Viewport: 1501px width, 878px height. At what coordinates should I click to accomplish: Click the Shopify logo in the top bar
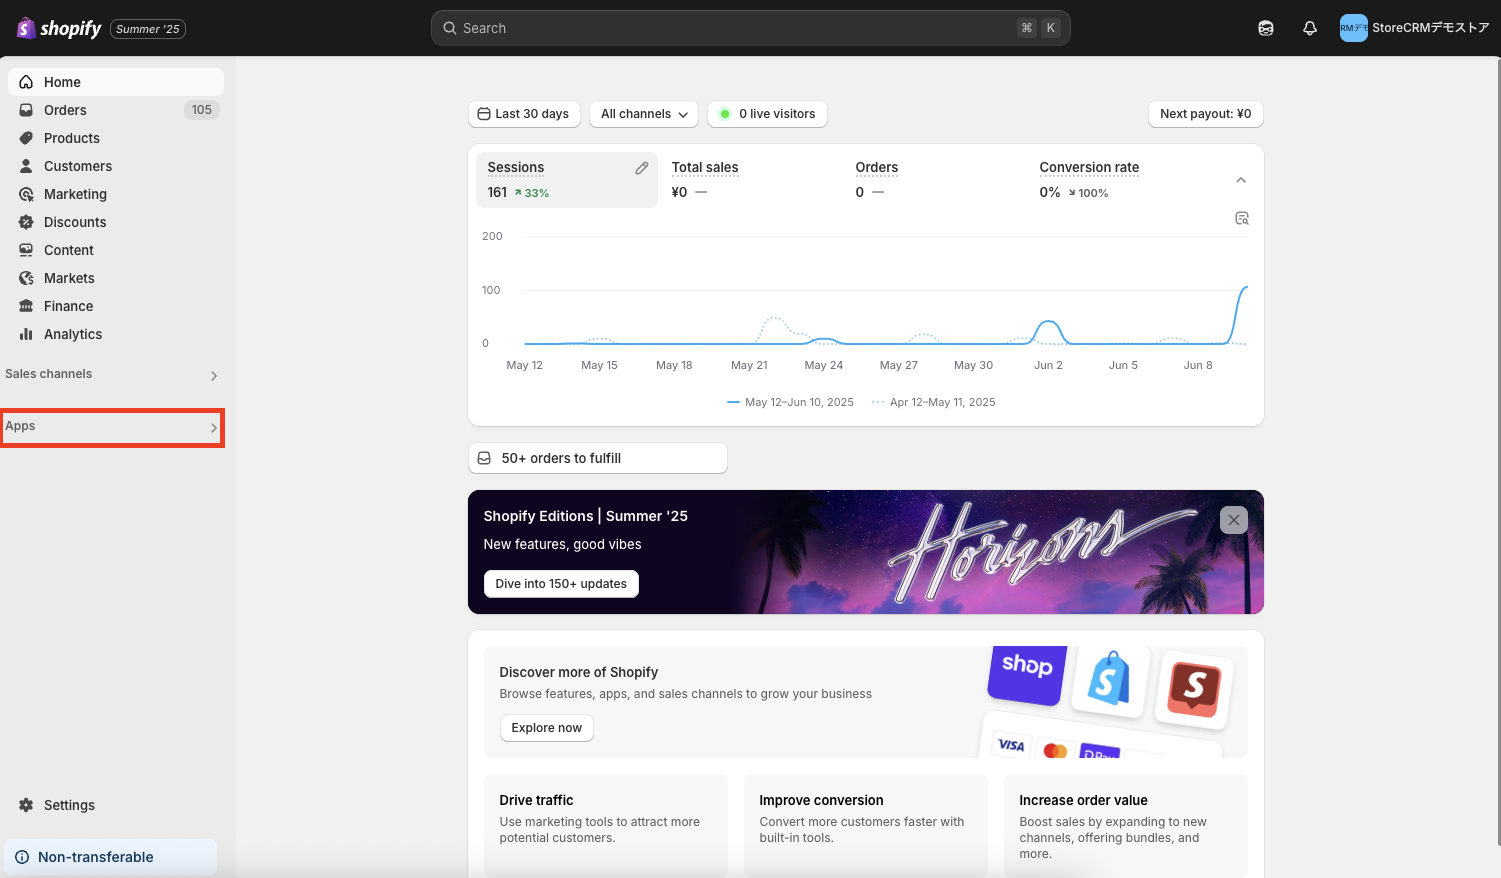point(59,28)
